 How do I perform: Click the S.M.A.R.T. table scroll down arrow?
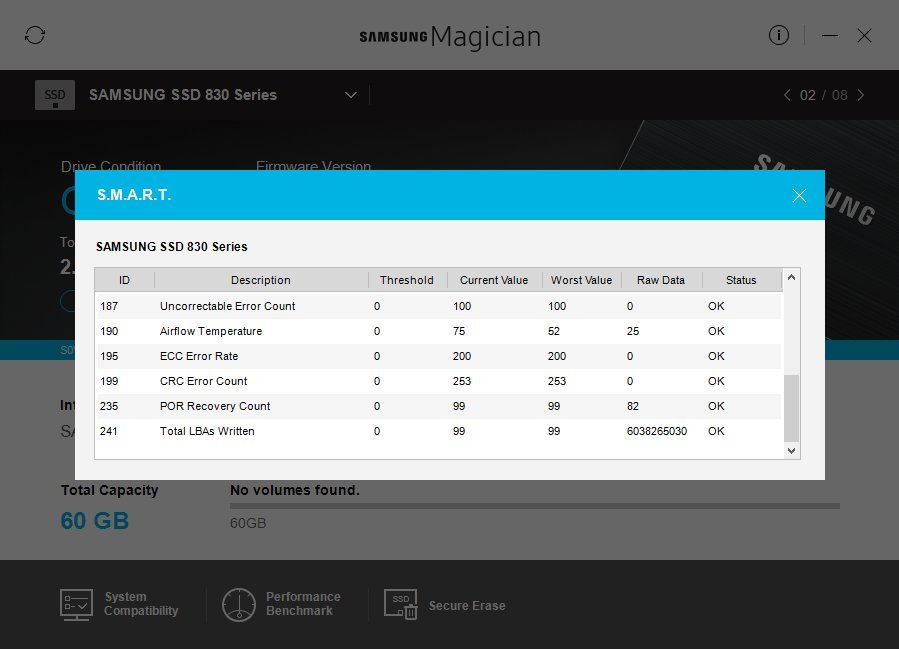click(x=791, y=451)
